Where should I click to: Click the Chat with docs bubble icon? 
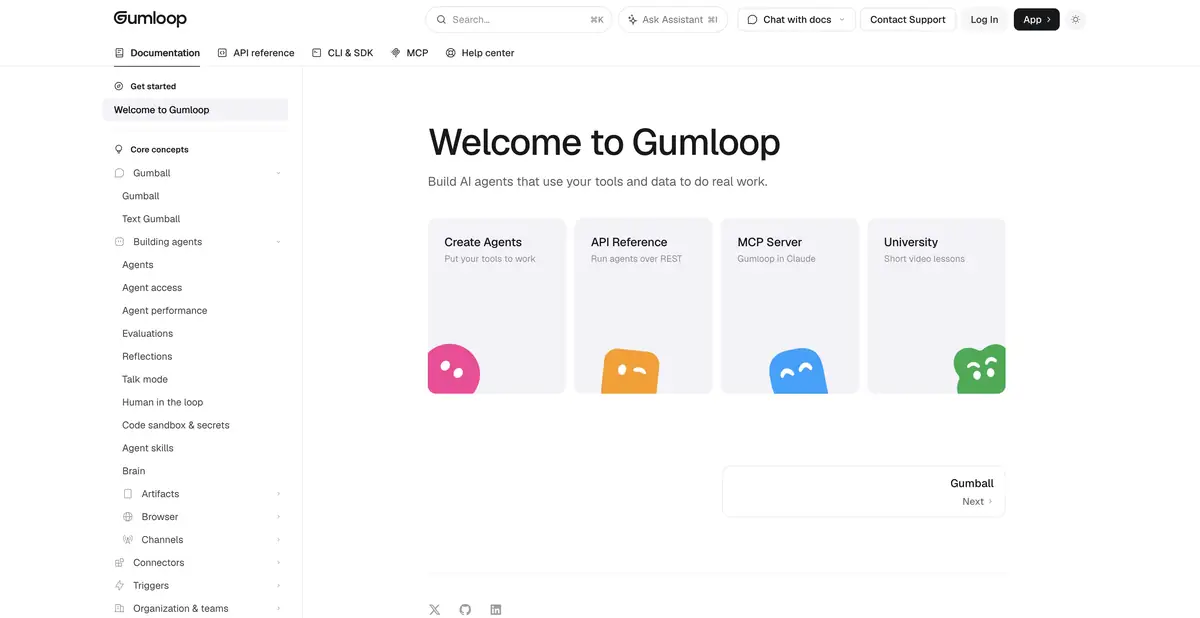[x=752, y=19]
